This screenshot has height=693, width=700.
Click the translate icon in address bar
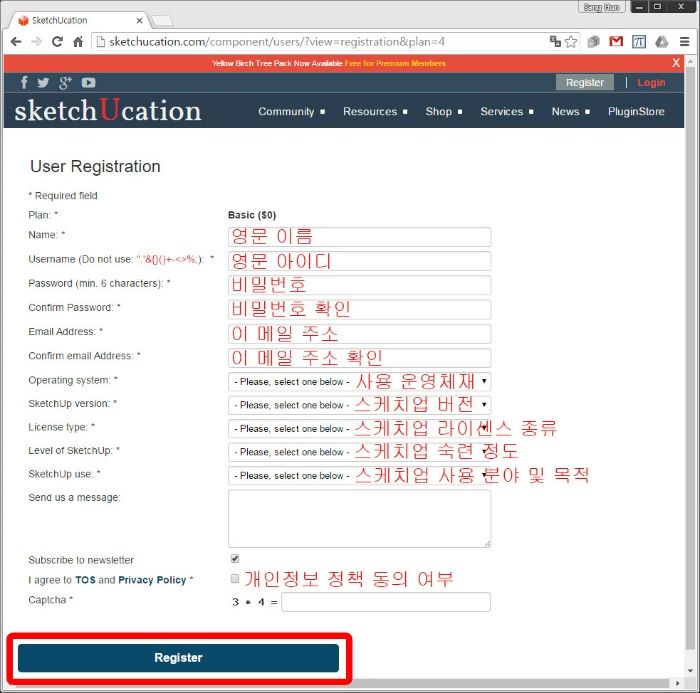555,42
